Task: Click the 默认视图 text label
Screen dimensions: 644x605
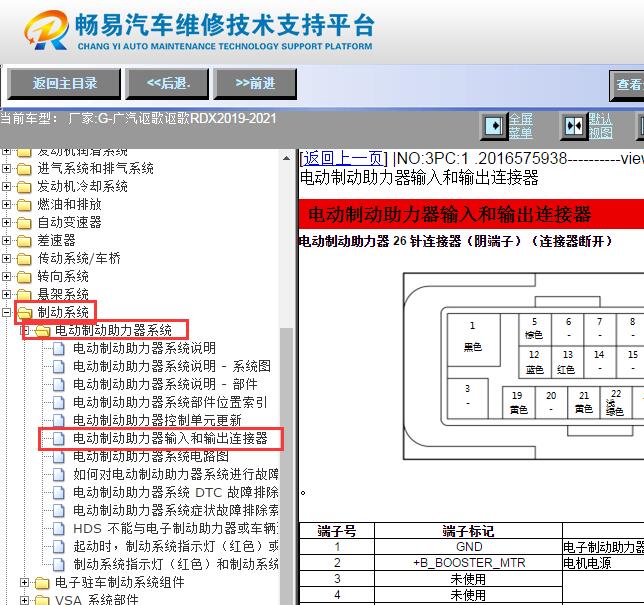Action: click(600, 126)
